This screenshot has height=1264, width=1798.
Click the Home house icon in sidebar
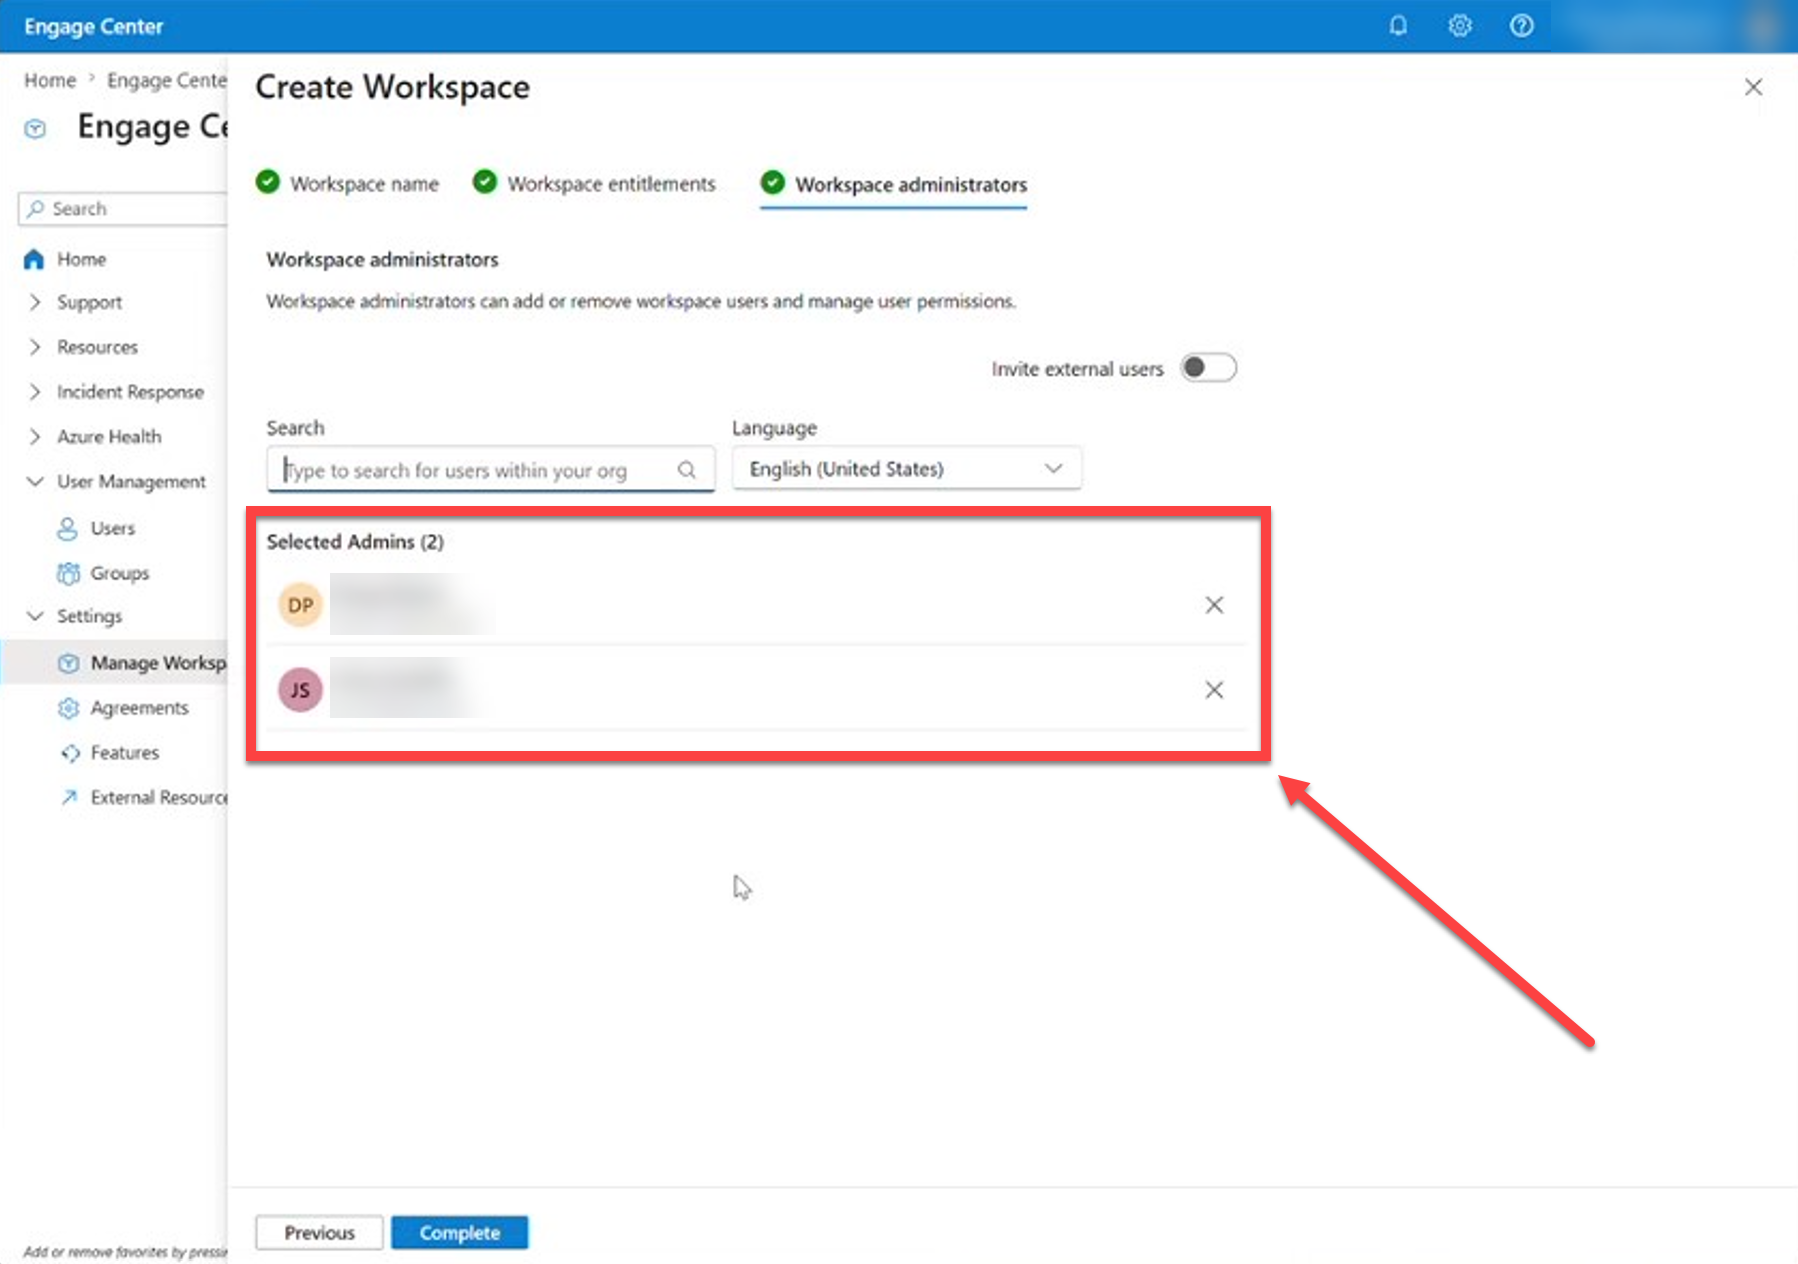34,260
